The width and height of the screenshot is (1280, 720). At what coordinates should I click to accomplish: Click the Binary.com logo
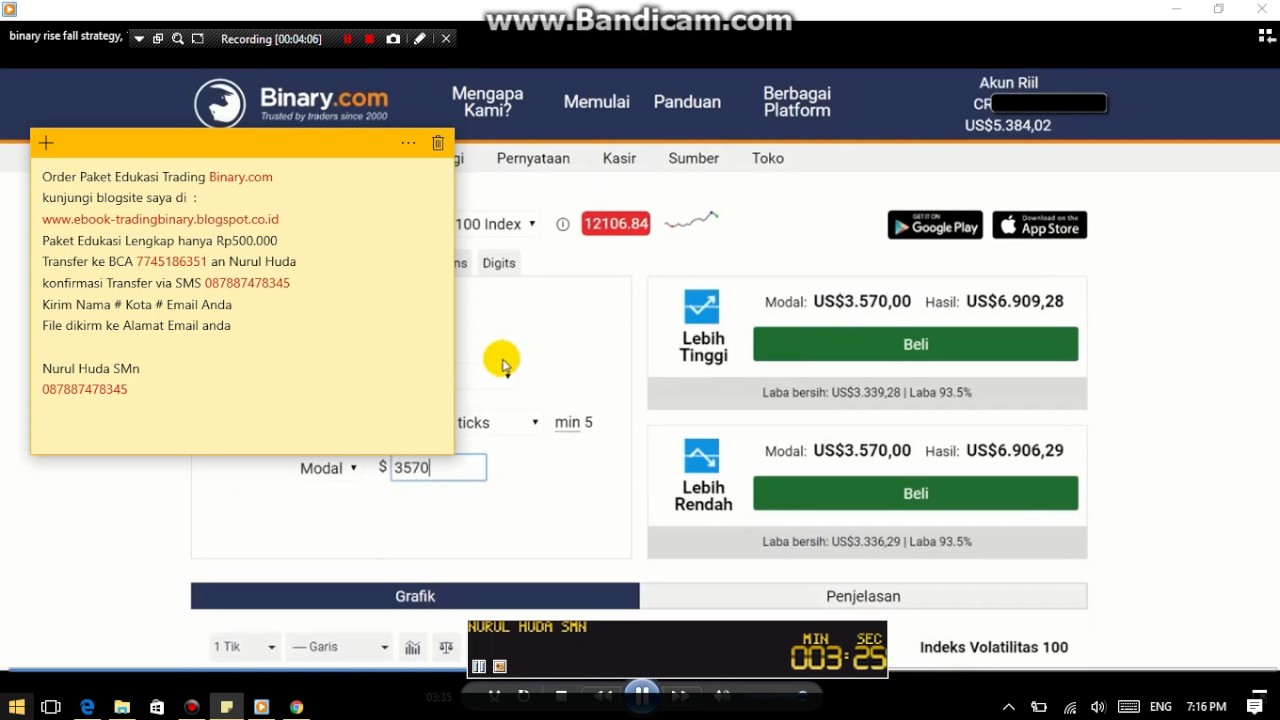[291, 103]
